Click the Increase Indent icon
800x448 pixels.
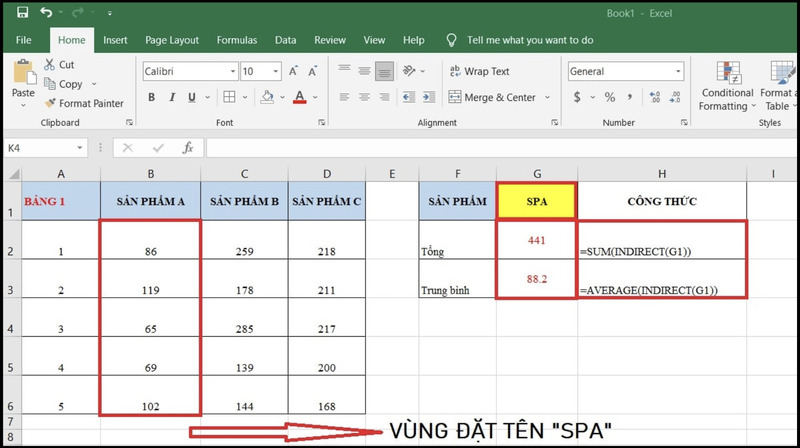[429, 97]
